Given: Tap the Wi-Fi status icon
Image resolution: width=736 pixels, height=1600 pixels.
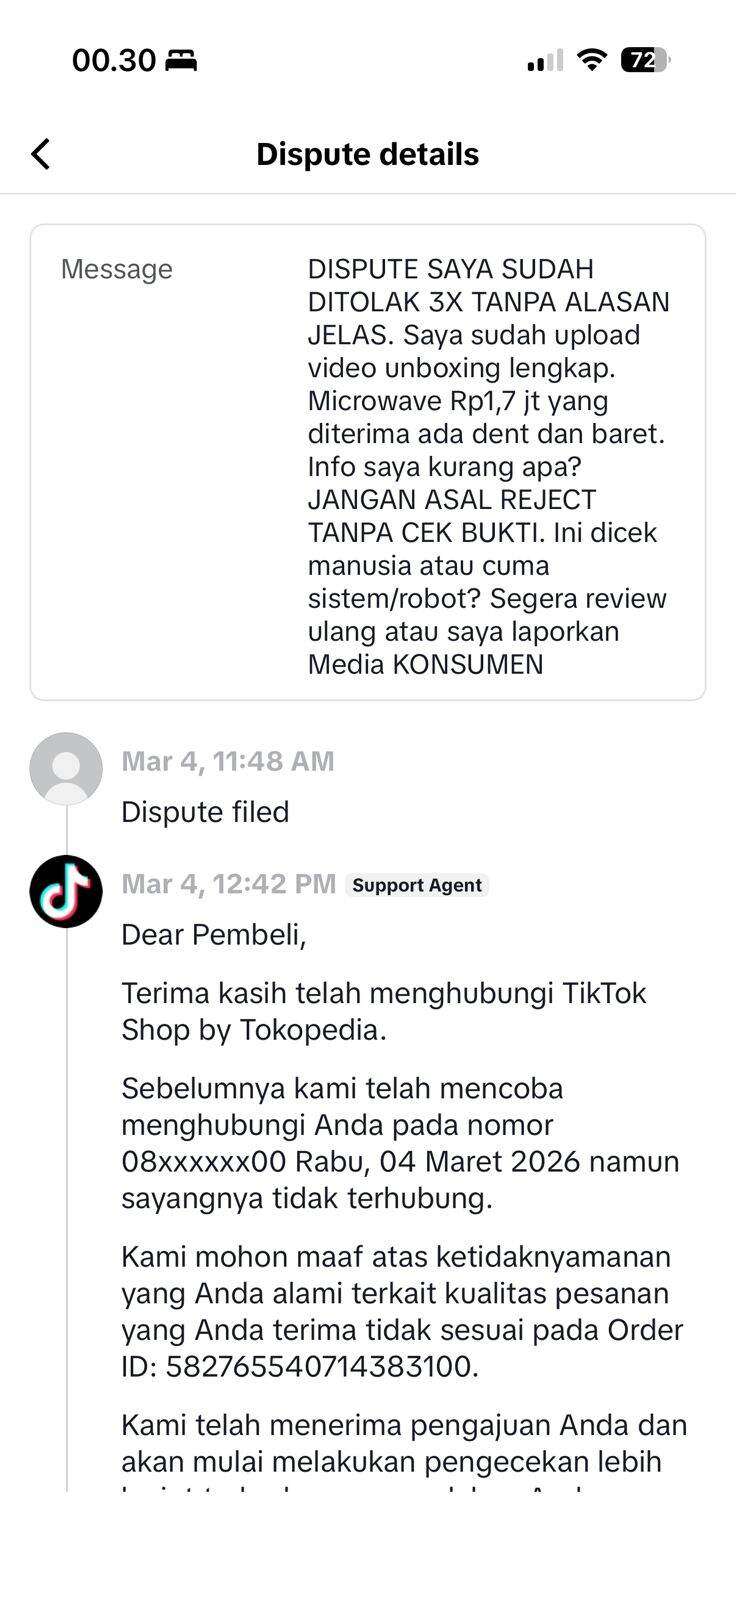Looking at the screenshot, I should (x=592, y=61).
